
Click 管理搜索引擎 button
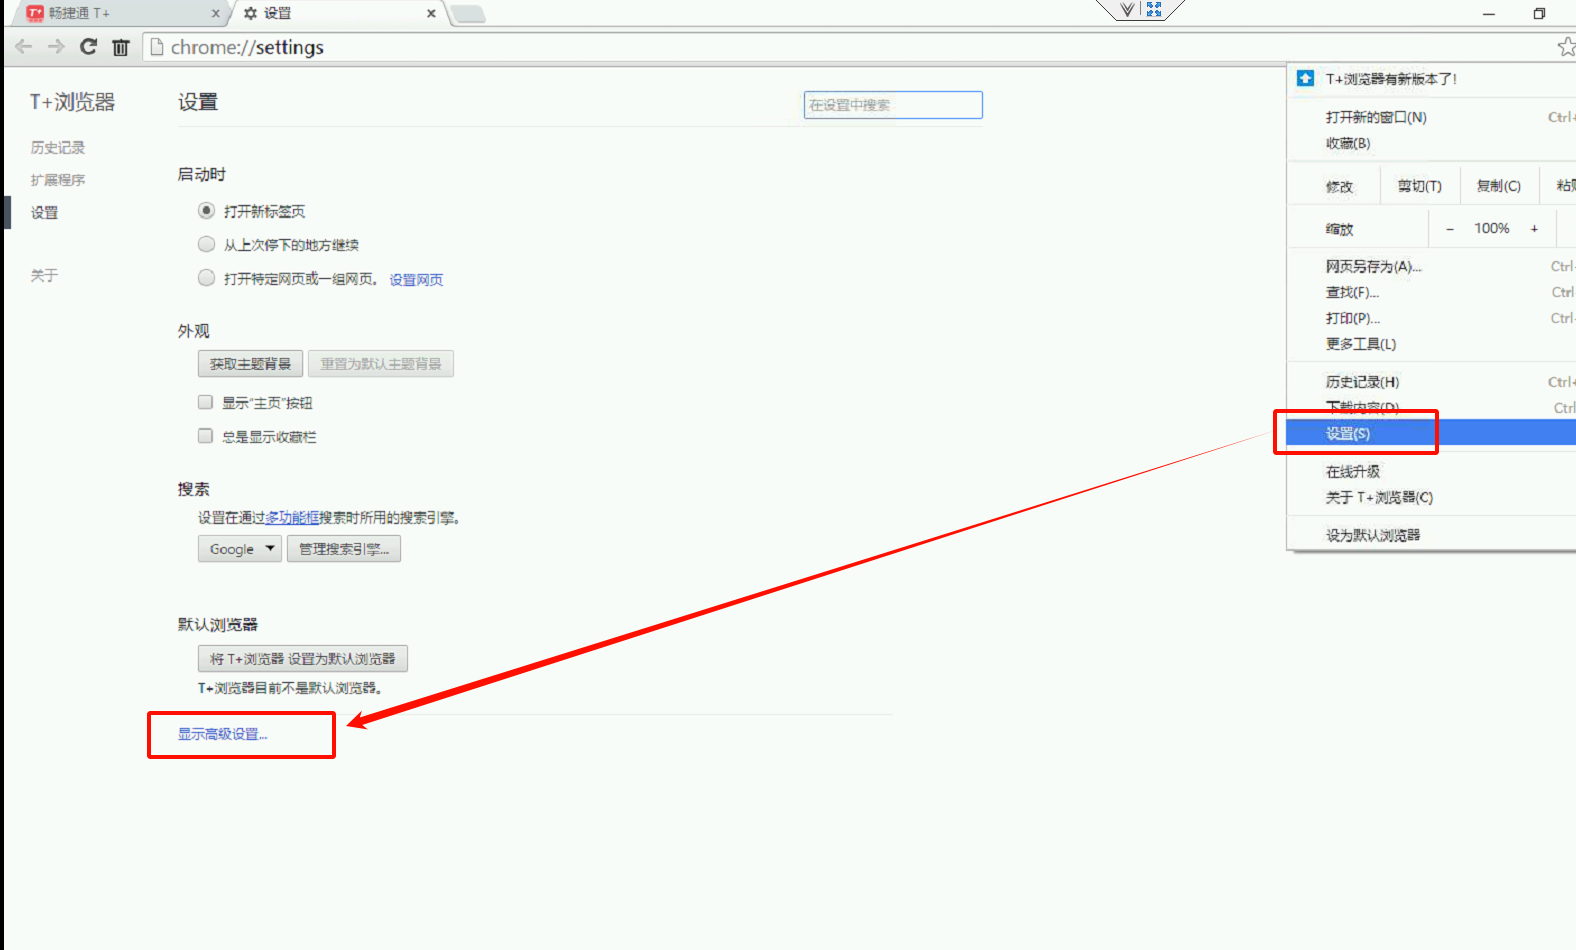tap(344, 549)
